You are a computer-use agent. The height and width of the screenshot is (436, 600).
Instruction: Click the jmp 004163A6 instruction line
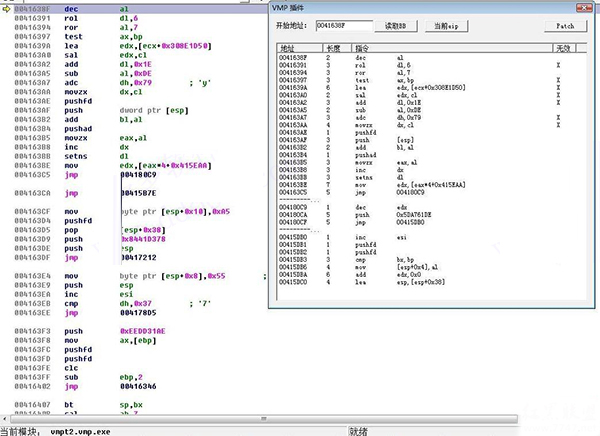click(100, 384)
